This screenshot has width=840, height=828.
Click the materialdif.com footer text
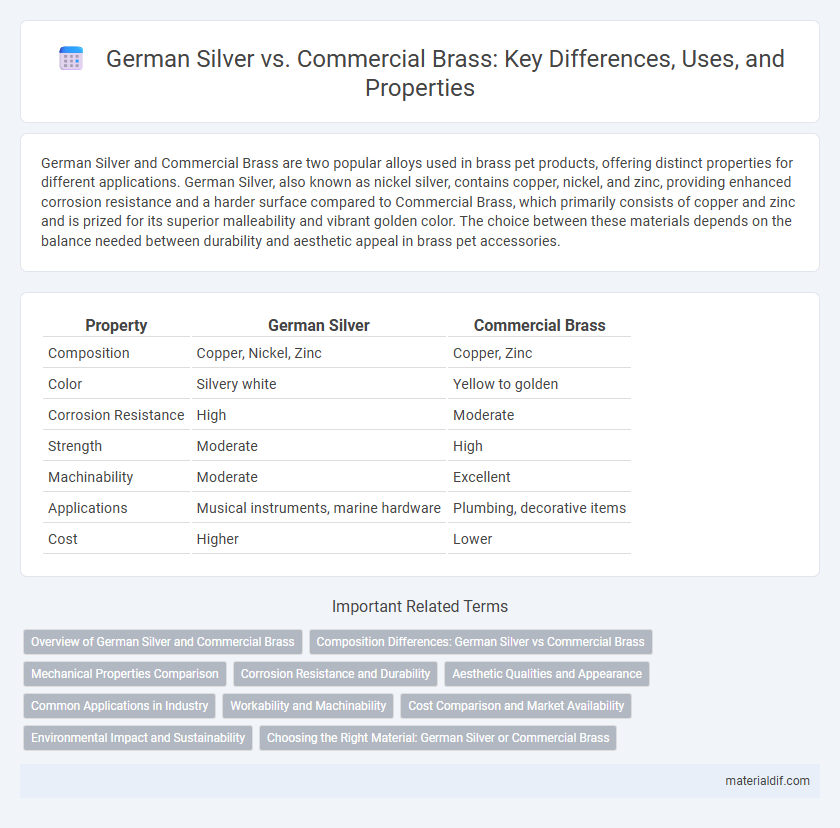[767, 781]
